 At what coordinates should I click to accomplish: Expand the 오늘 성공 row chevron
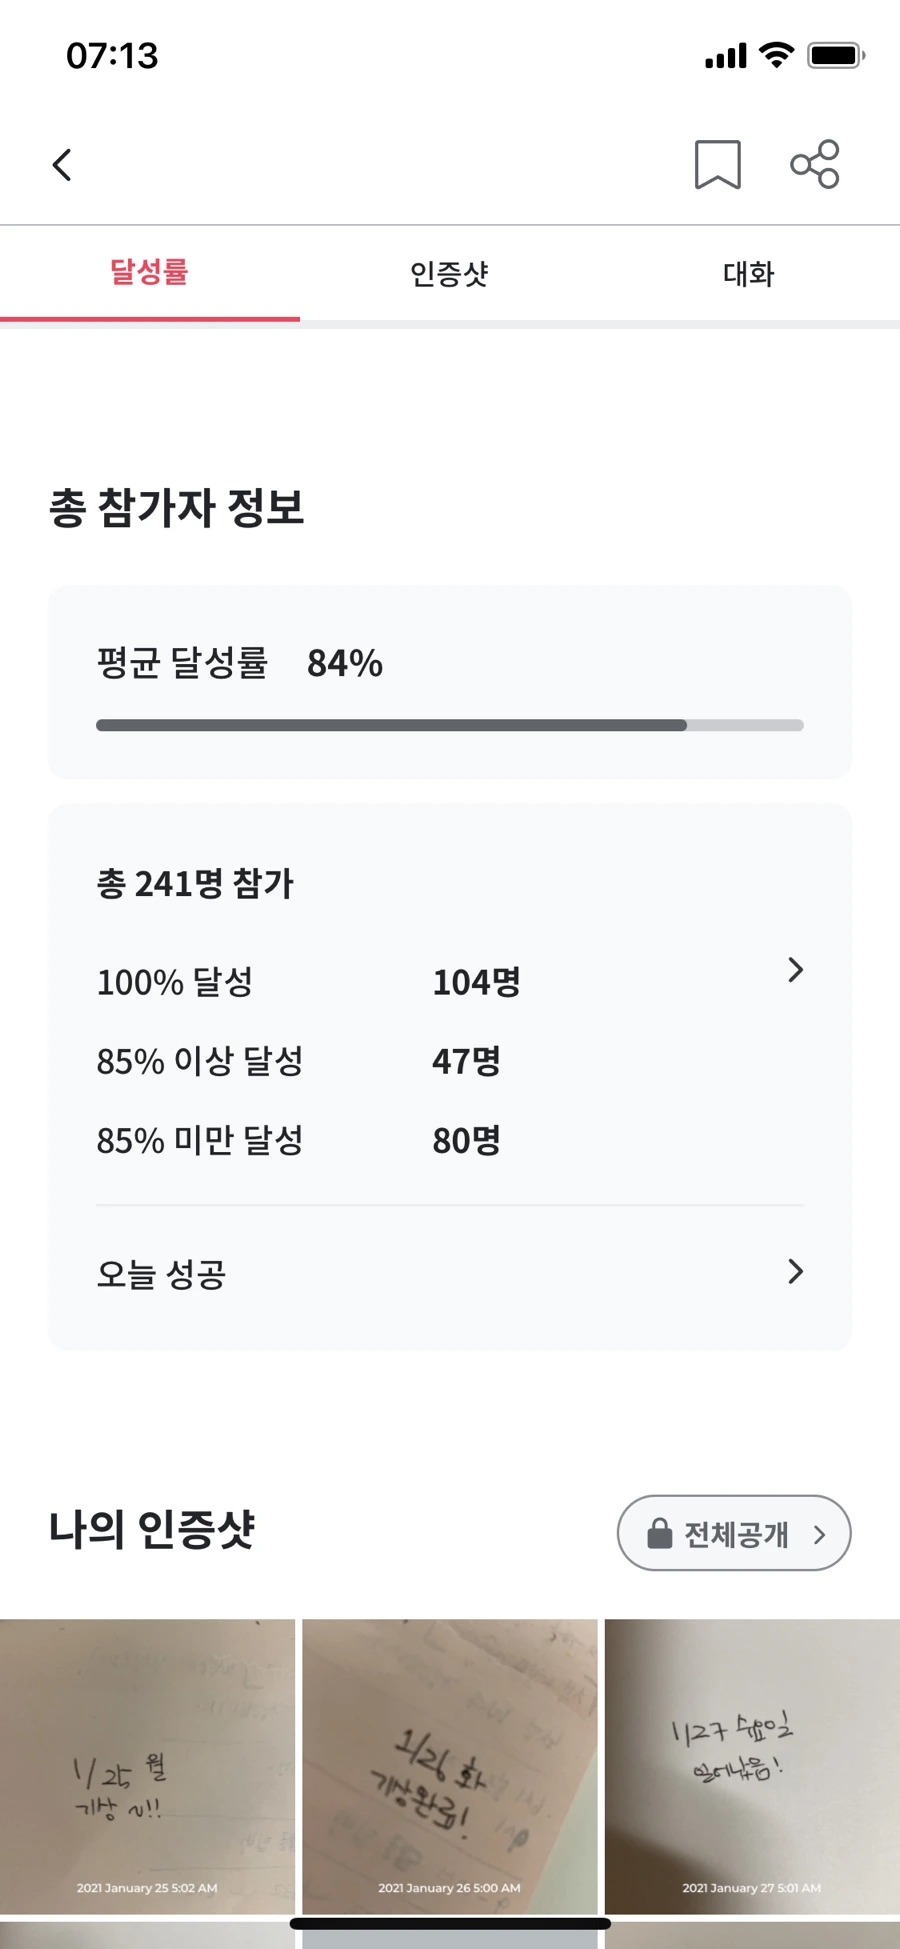[795, 1271]
